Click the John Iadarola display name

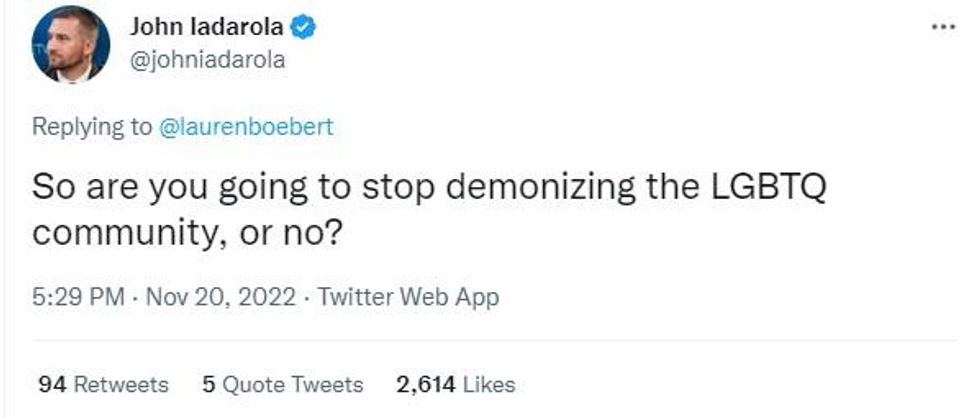pyautogui.click(x=208, y=28)
